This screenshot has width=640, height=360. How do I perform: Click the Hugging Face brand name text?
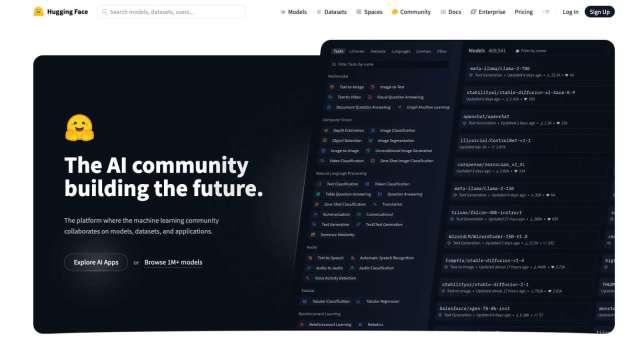click(67, 12)
